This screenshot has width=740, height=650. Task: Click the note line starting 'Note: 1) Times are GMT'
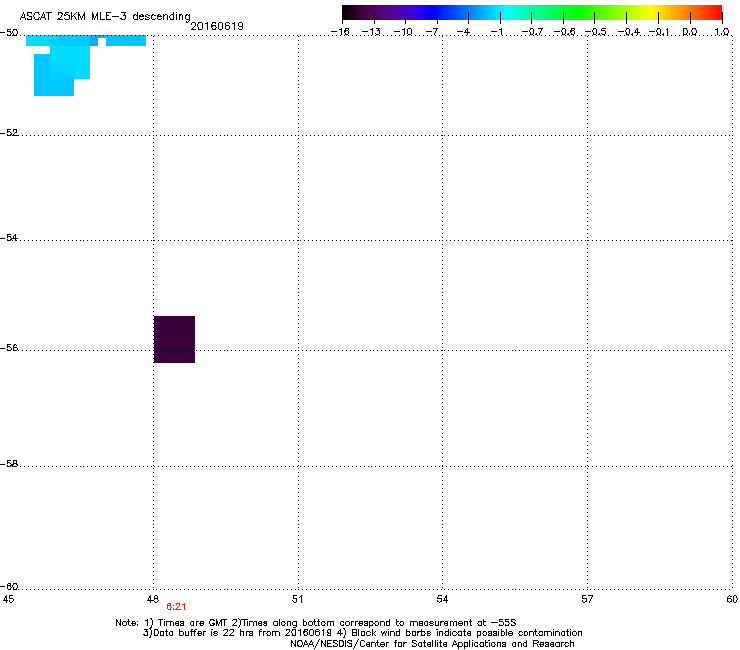click(x=316, y=623)
